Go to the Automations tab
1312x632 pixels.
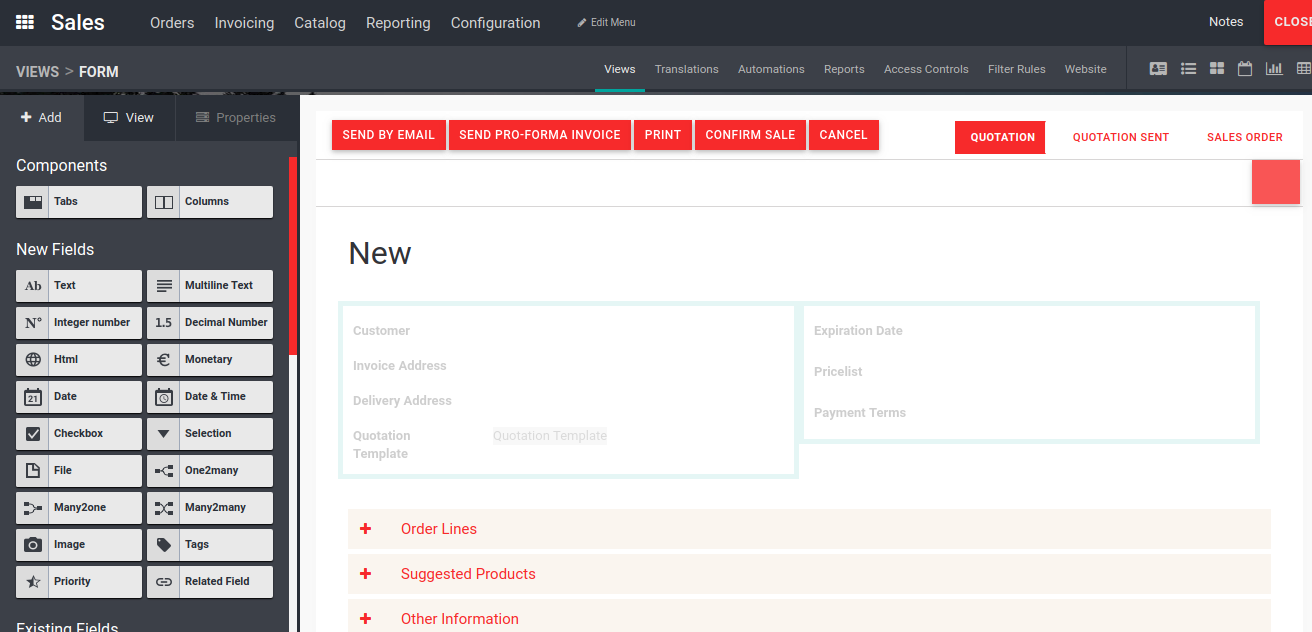(x=771, y=69)
